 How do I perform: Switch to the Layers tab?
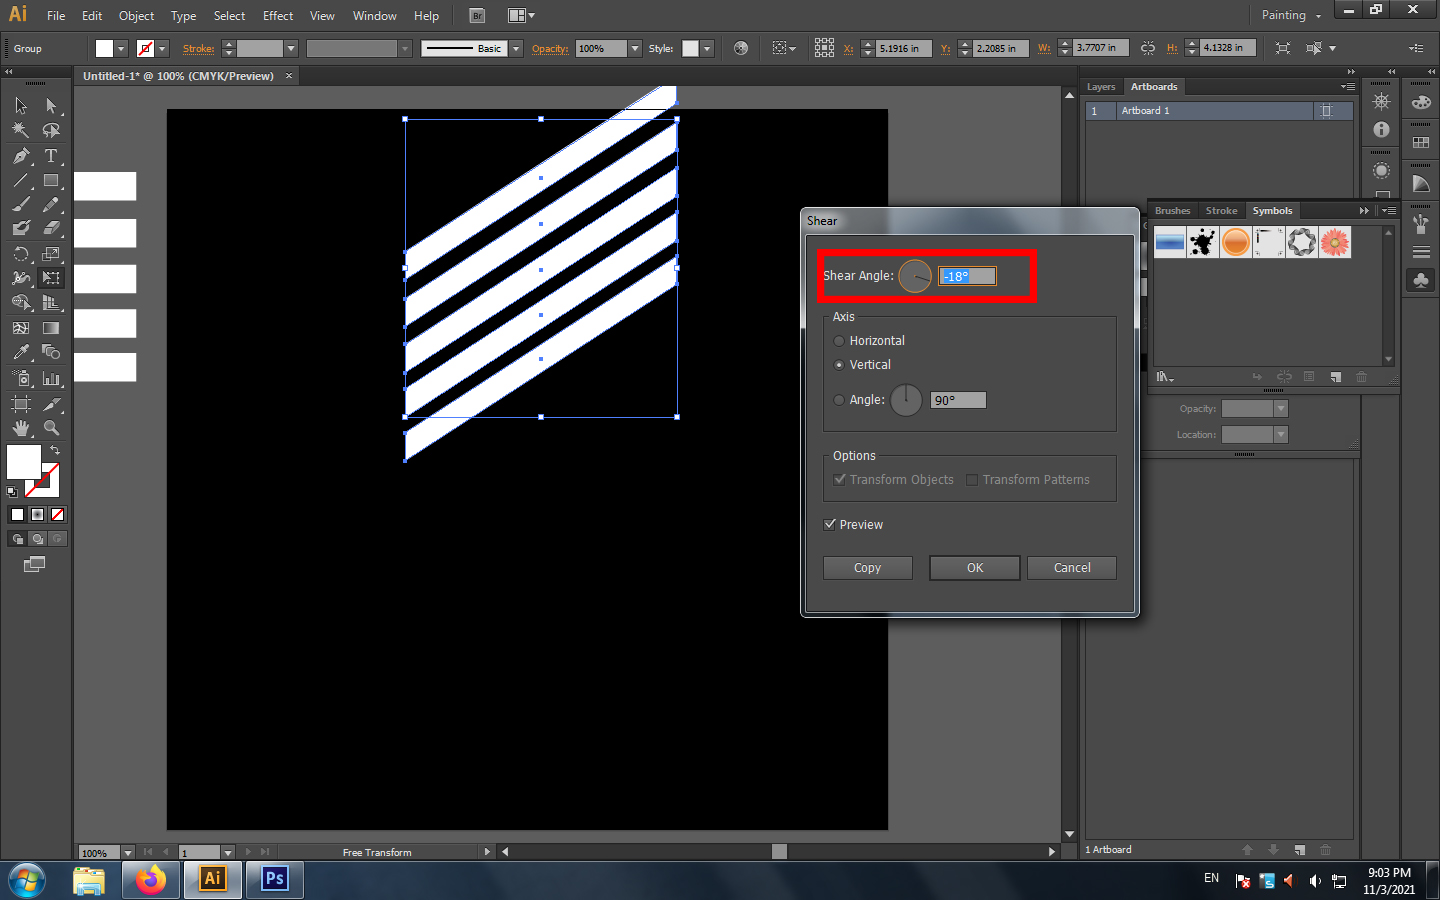[x=1101, y=87]
